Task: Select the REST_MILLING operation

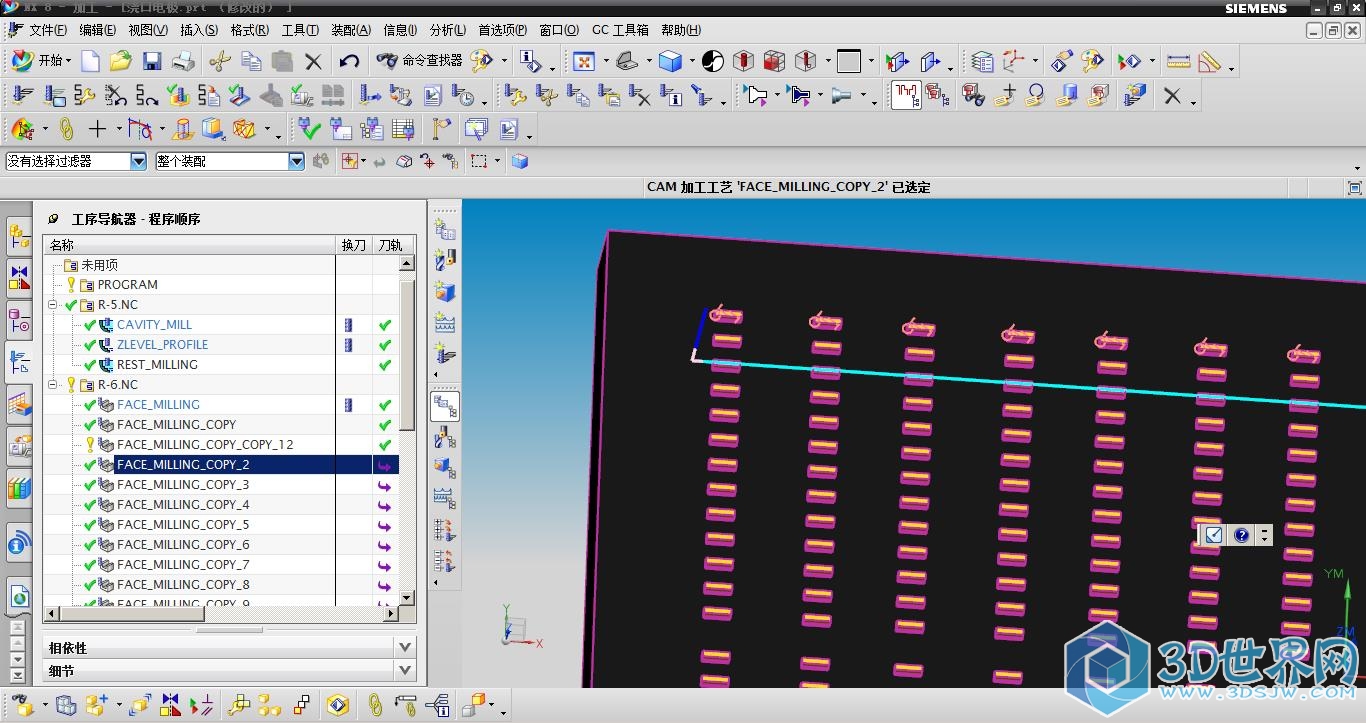Action: (x=157, y=365)
